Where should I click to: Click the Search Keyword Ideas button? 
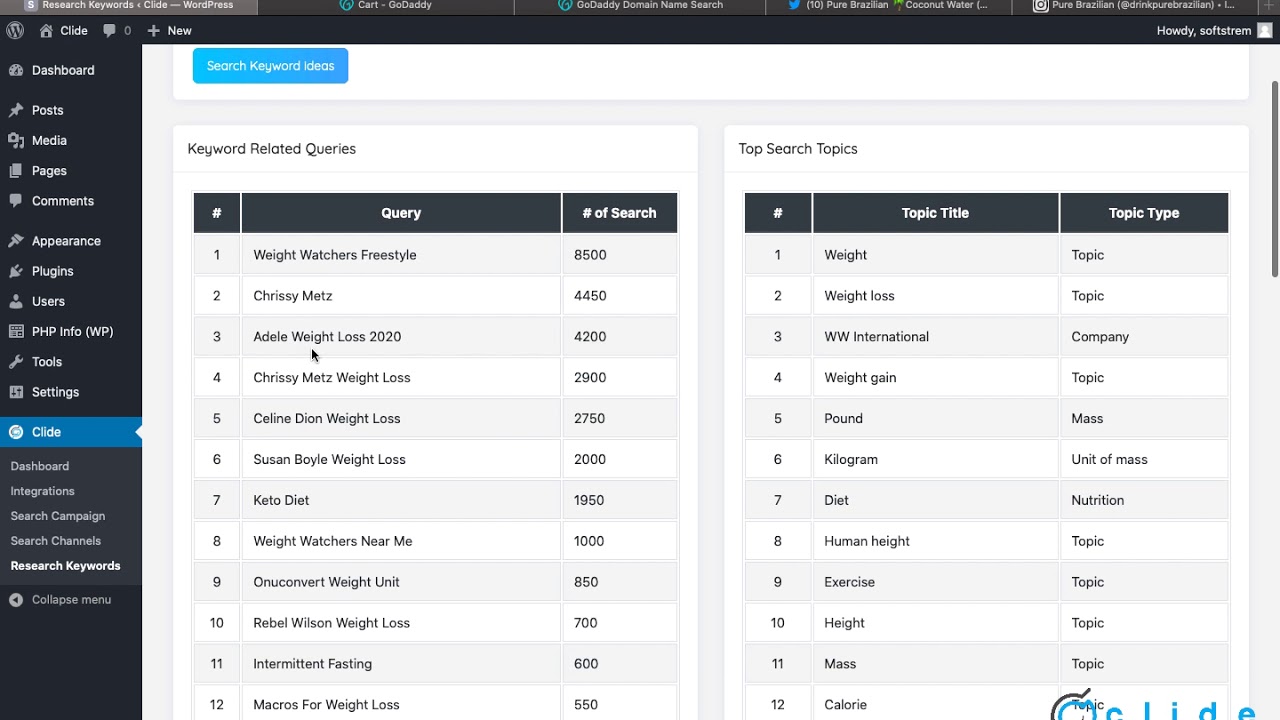270,66
